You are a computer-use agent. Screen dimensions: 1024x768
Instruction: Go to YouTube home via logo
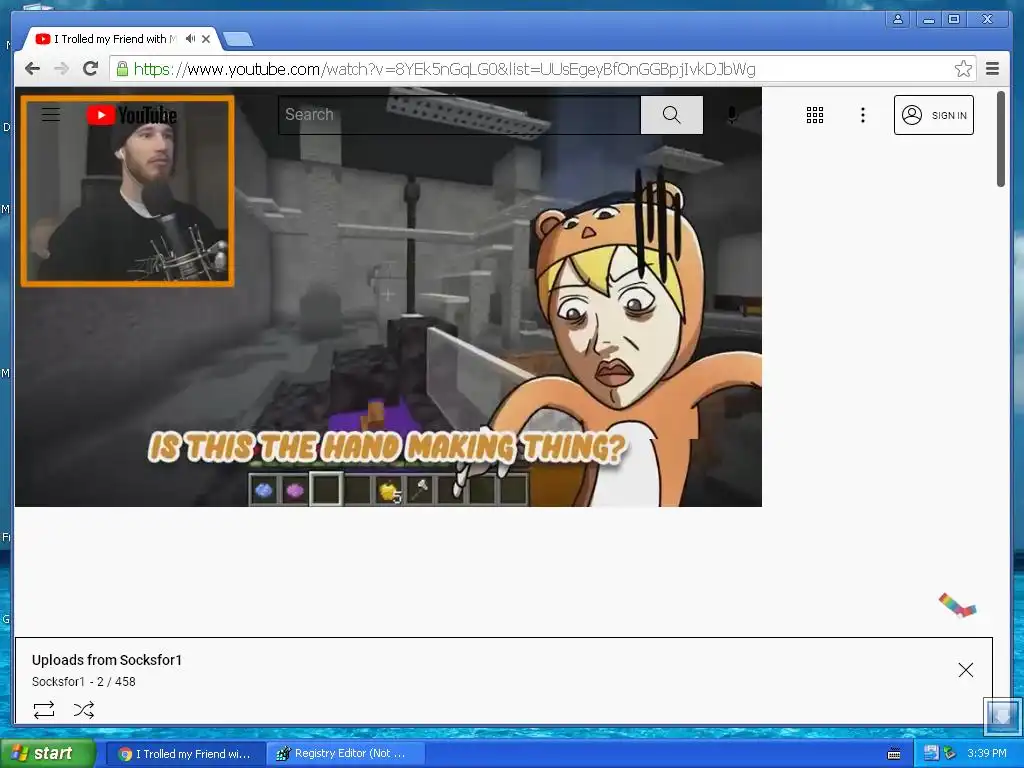(132, 115)
